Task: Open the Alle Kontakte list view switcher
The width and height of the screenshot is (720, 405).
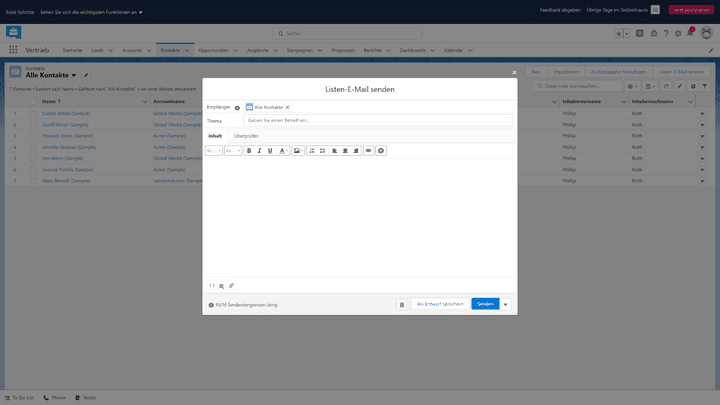Action: (x=73, y=75)
